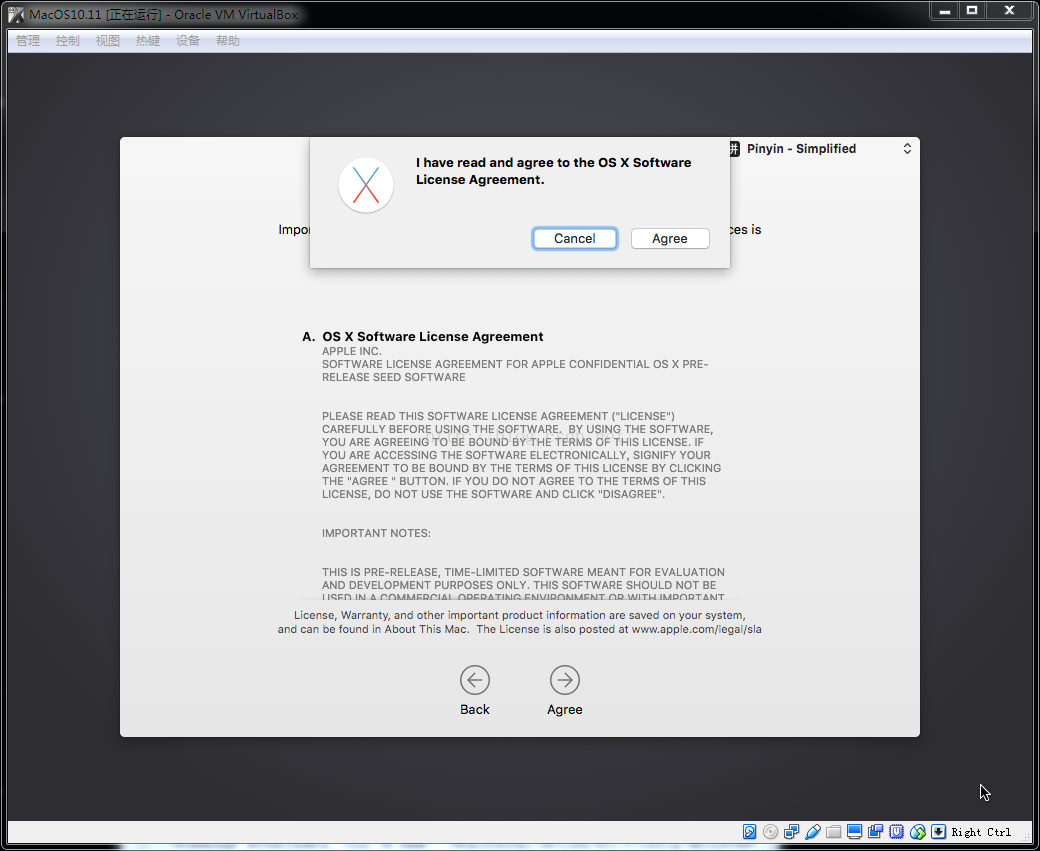This screenshot has height=851, width=1040.
Task: Click the Back label under the arrow
Action: (x=475, y=710)
